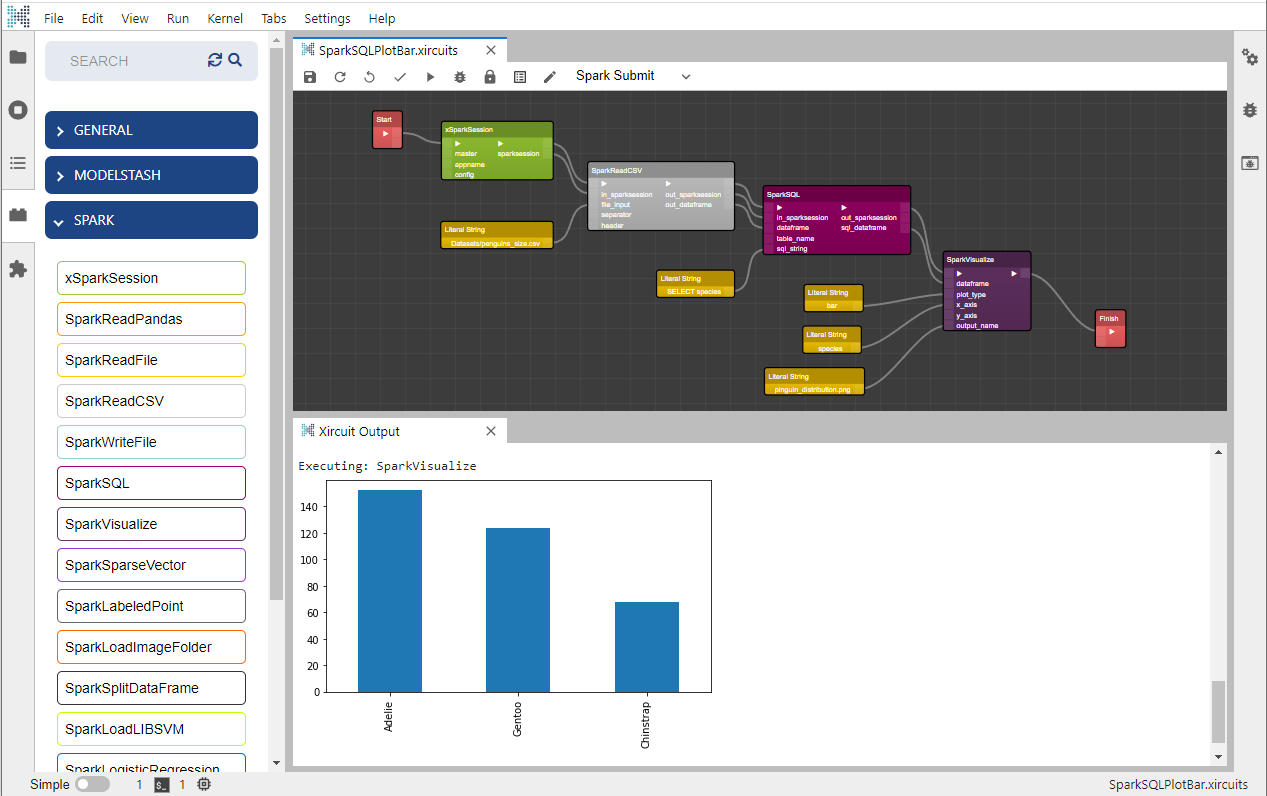Click the component SEARCH input field
The width and height of the screenshot is (1267, 796).
(130, 61)
